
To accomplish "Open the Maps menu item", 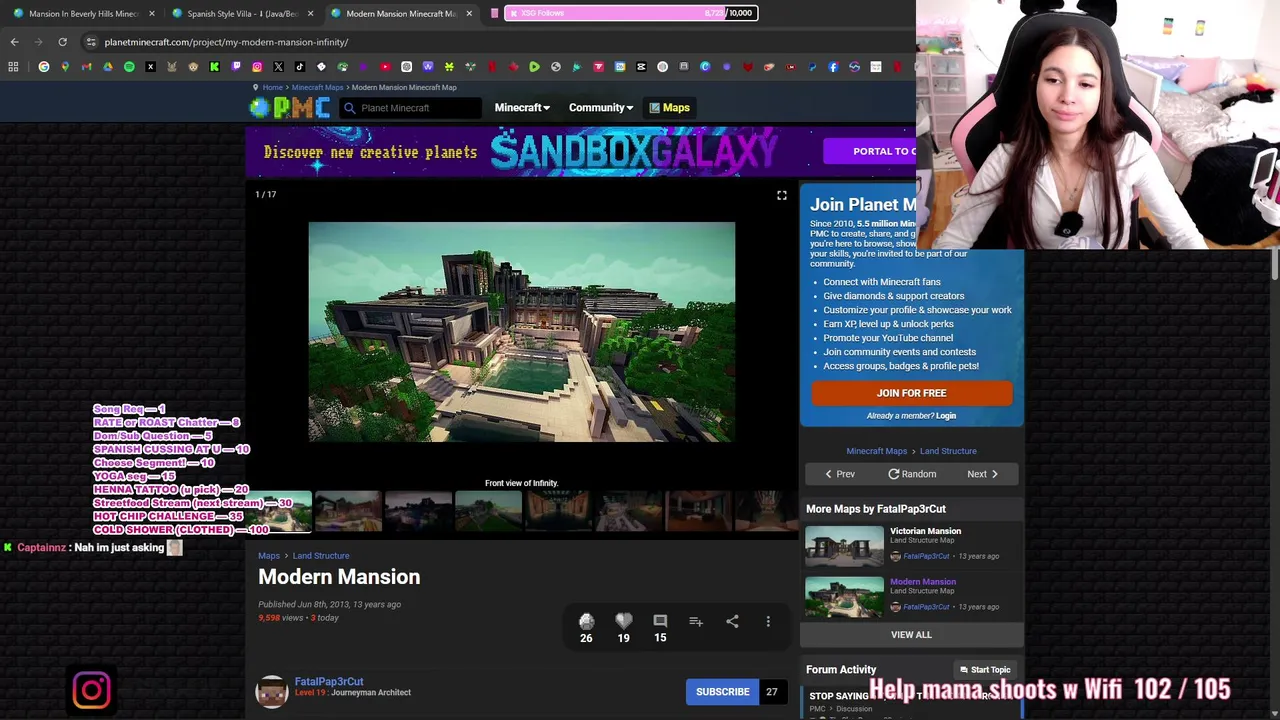I will click(x=669, y=108).
